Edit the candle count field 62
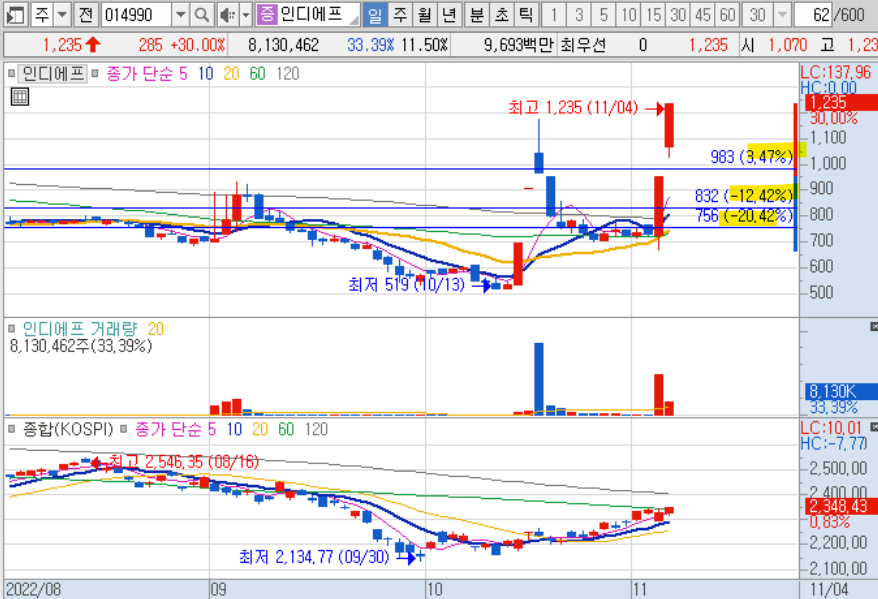 click(812, 15)
